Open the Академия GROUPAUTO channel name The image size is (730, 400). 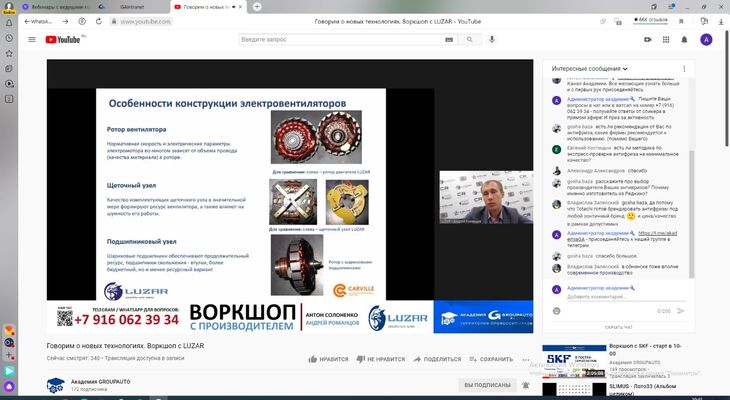pyautogui.click(x=101, y=381)
